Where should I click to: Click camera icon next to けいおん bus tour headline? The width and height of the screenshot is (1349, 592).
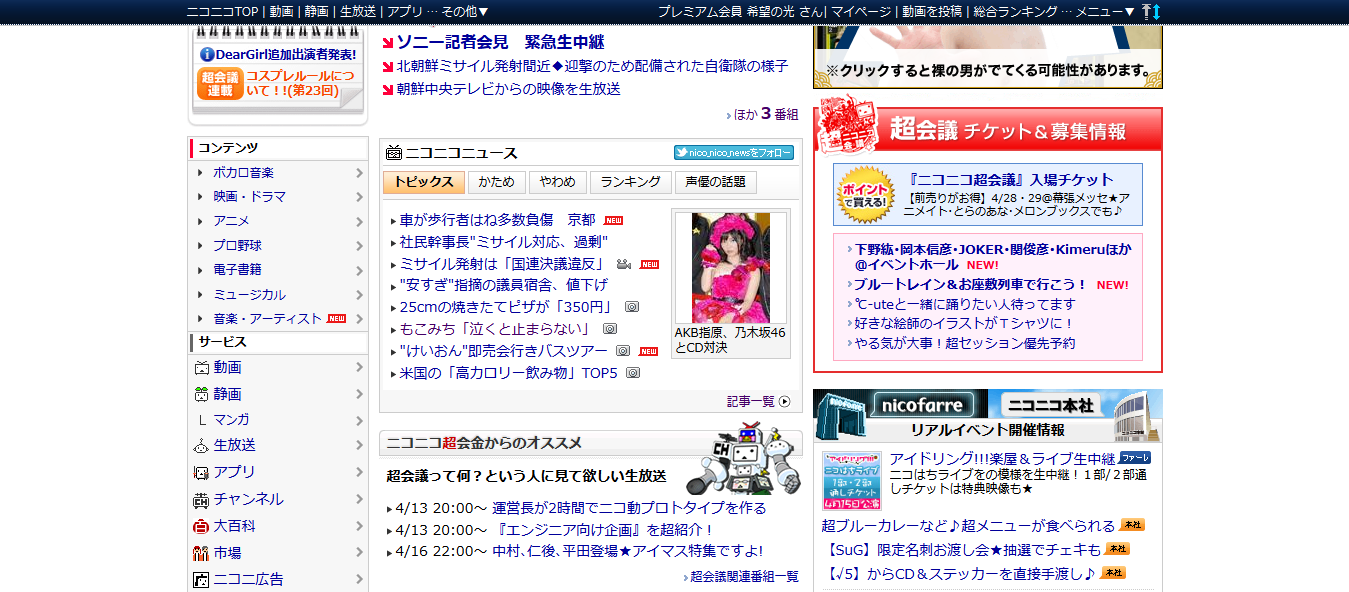[623, 351]
